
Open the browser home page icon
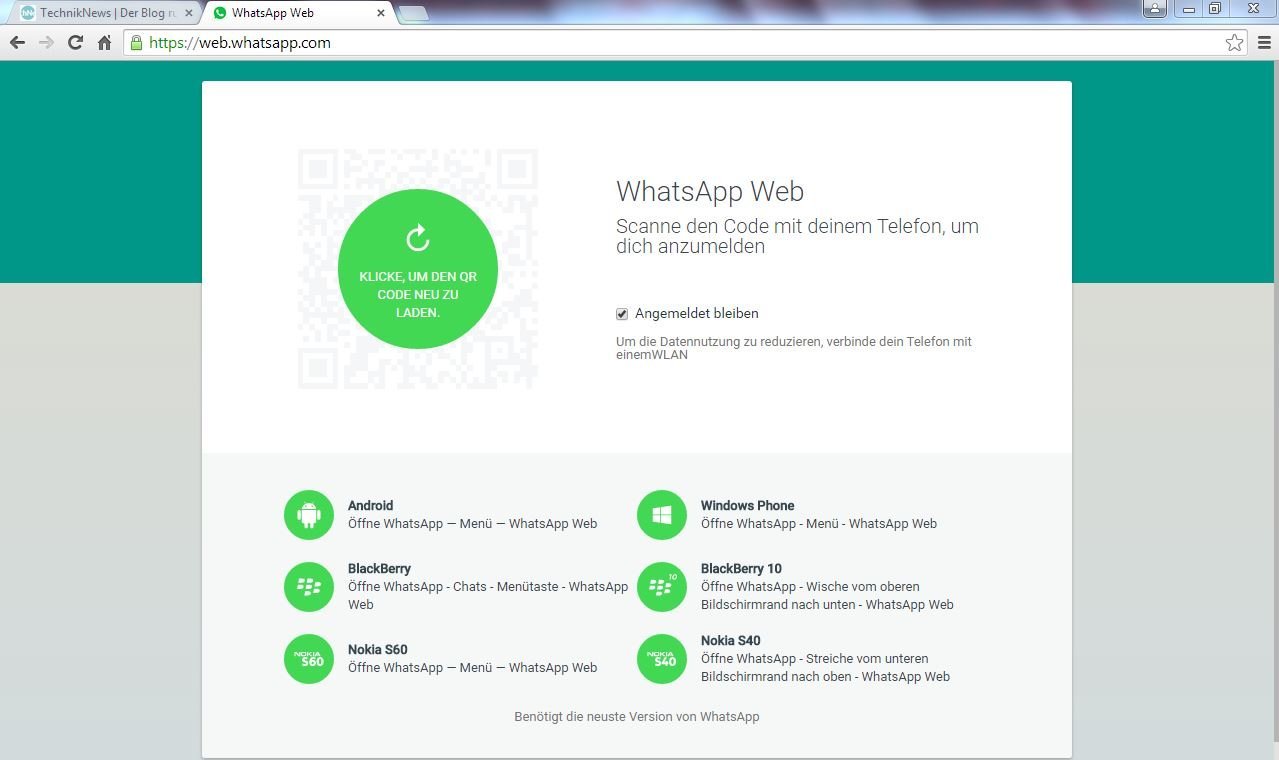coord(104,43)
